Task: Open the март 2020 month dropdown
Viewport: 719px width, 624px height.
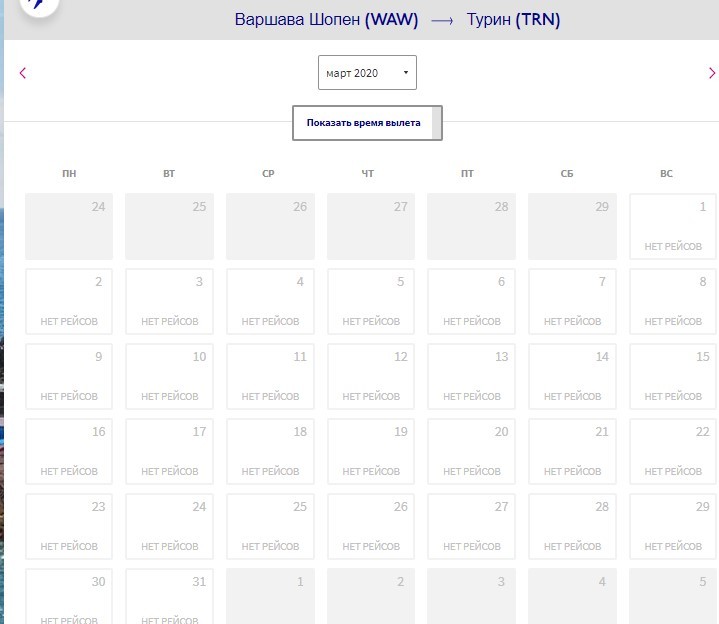Action: (x=367, y=73)
